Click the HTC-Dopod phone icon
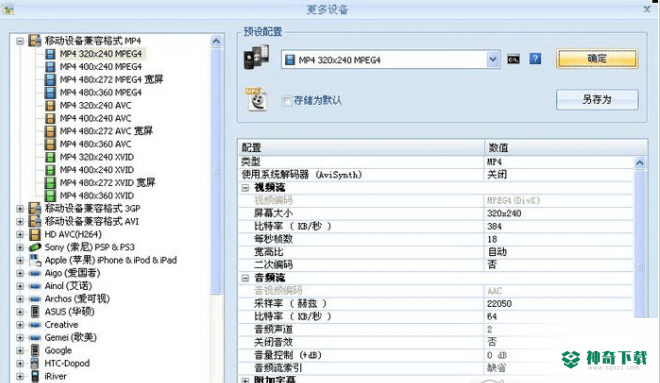Image resolution: width=660 pixels, height=383 pixels. pyautogui.click(x=35, y=364)
